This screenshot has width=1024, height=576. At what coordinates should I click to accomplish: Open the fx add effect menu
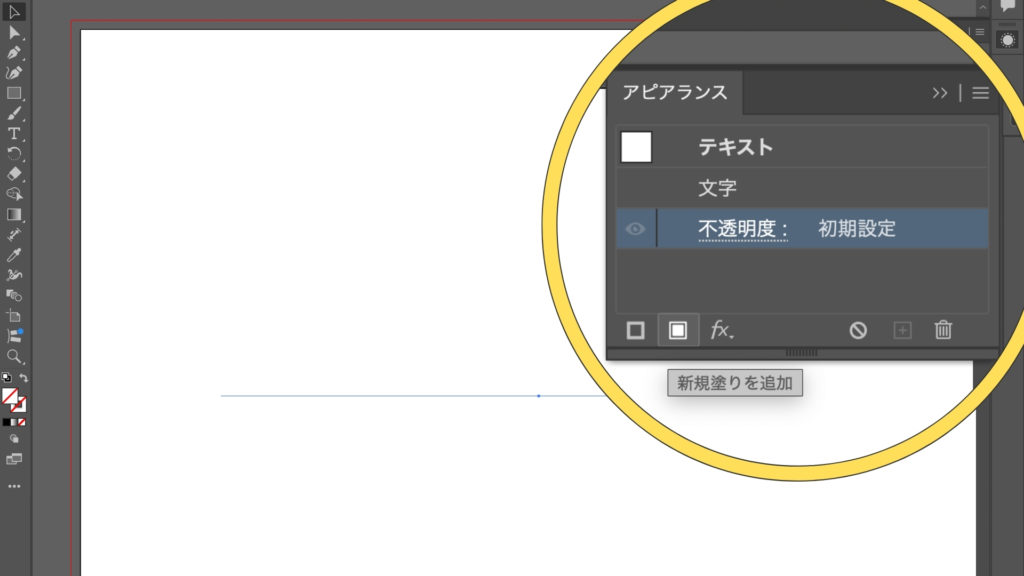[x=722, y=330]
